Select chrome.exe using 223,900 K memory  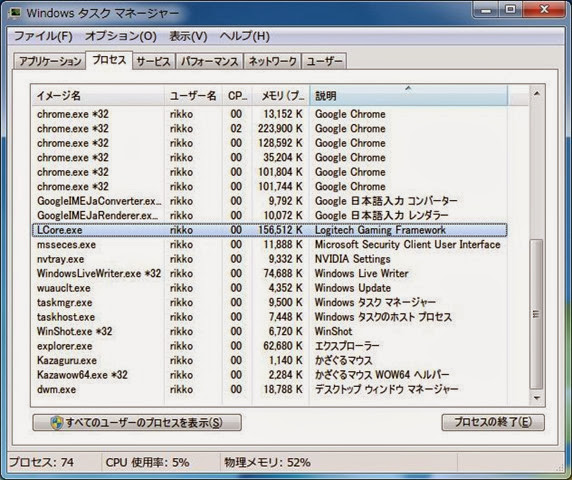270,128
